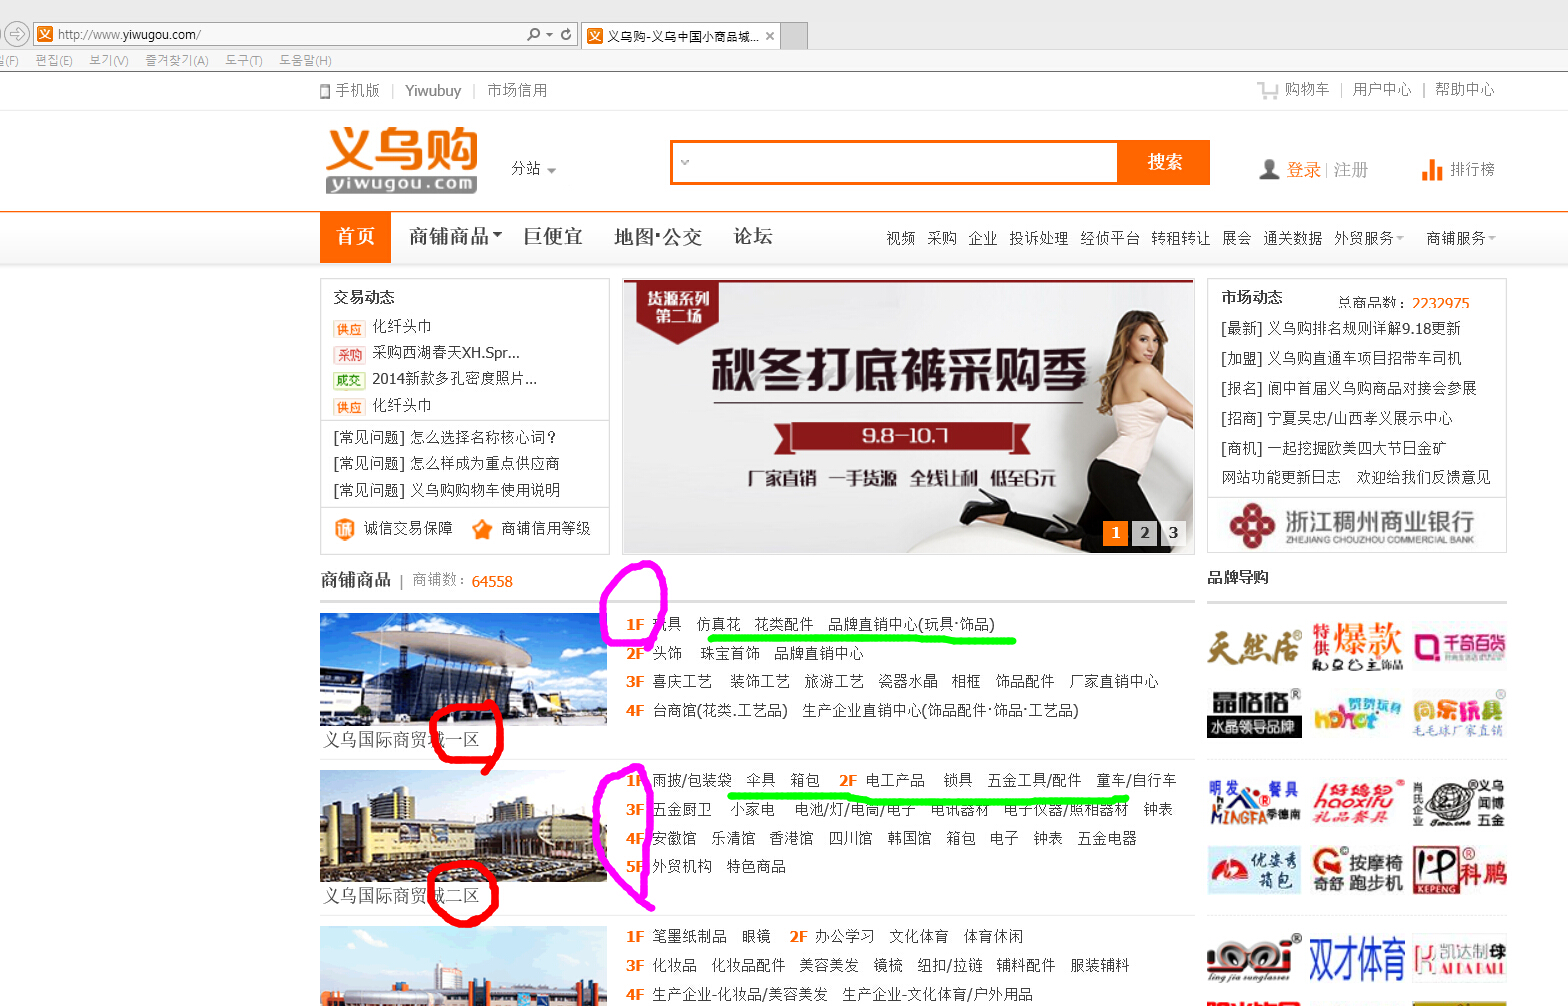This screenshot has height=1006, width=1568.
Task: Open search category dropdown in search box
Action: click(685, 162)
